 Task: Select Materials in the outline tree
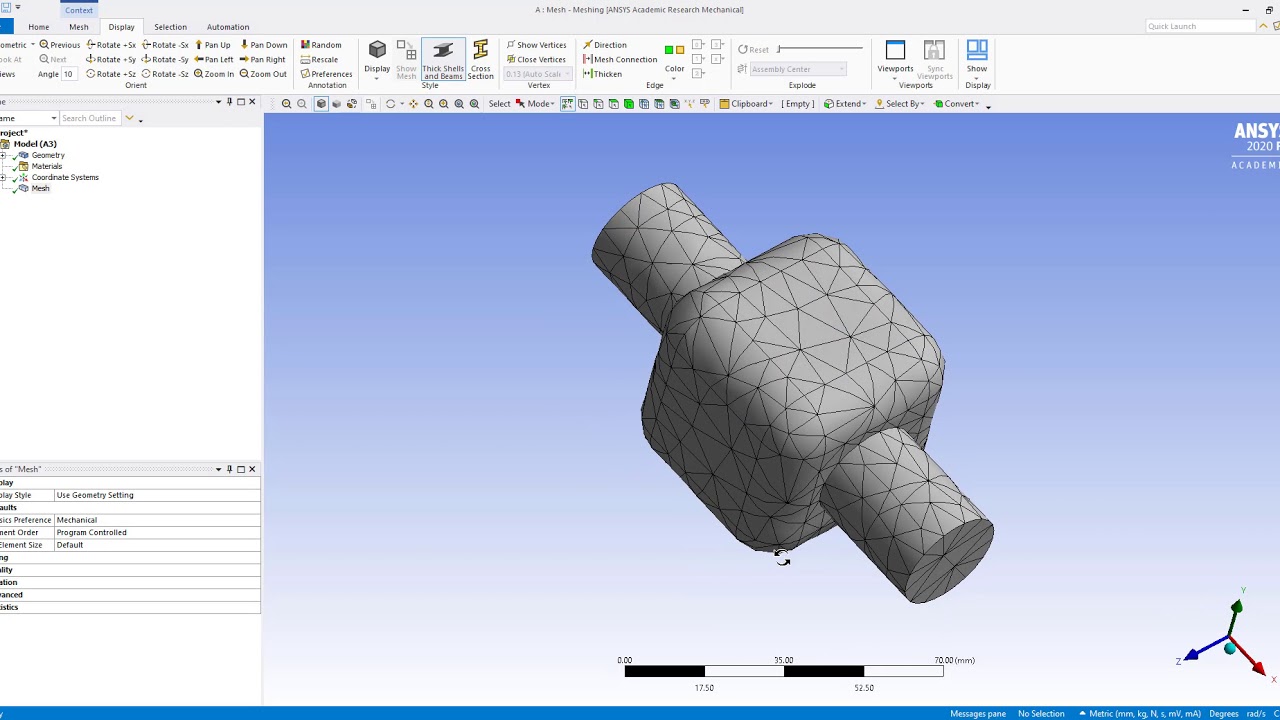47,166
